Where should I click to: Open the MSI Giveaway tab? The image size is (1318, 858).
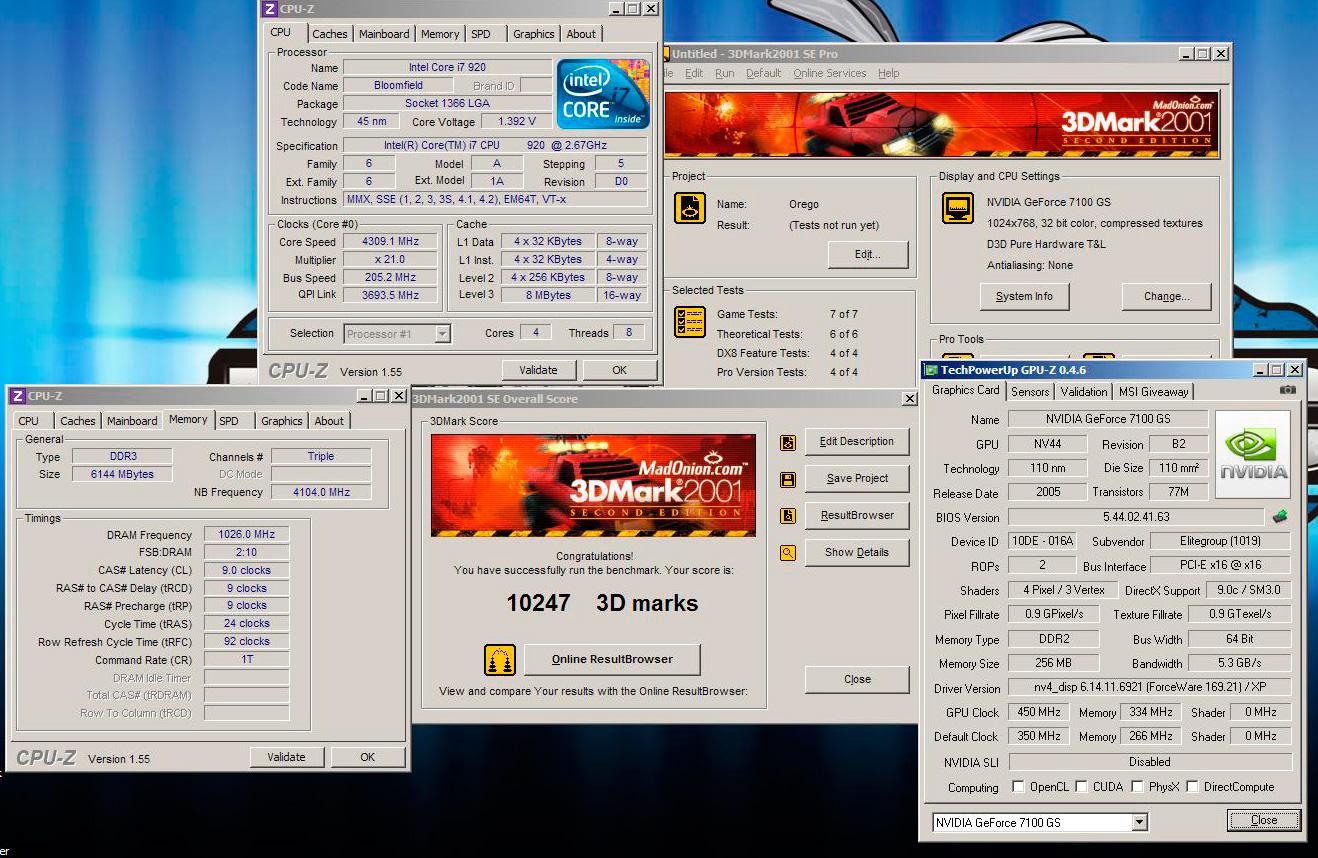1153,392
